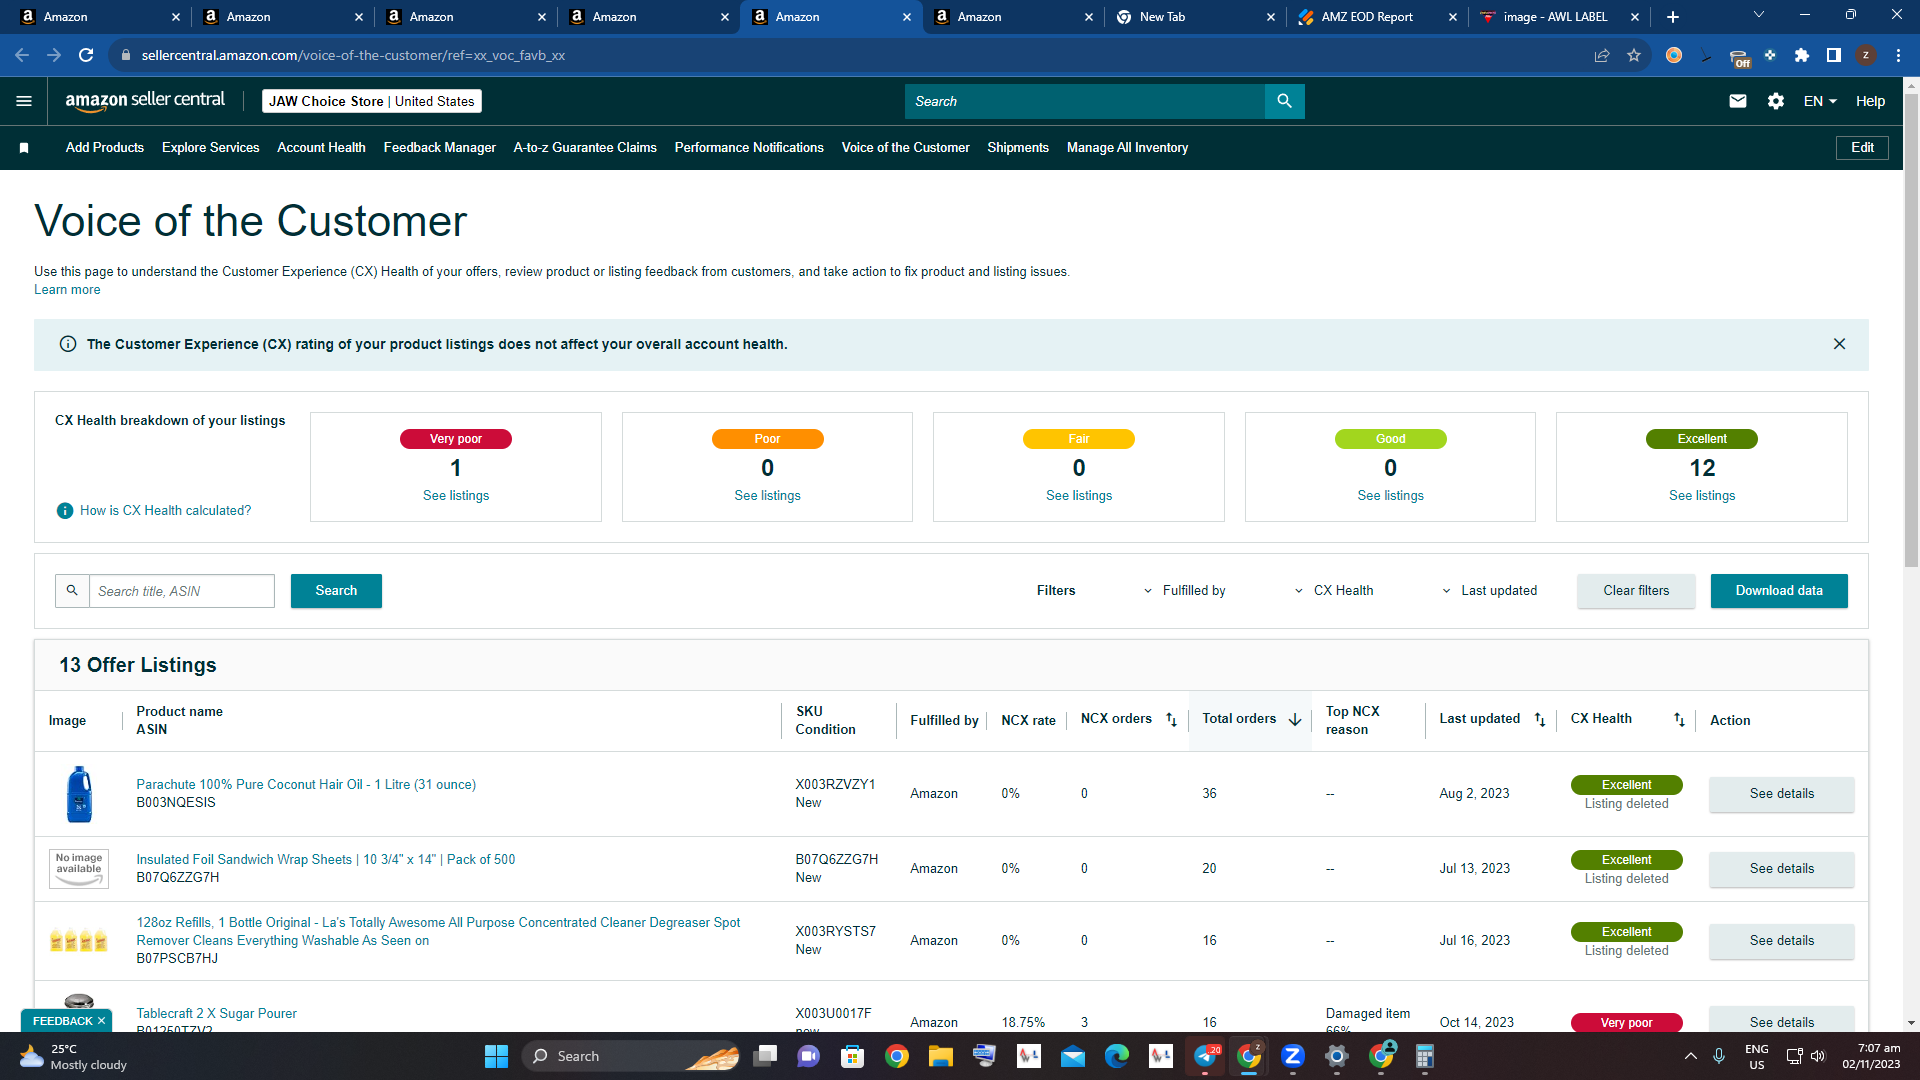Screen dimensions: 1920x1080
Task: Dismiss the CX rating info banner
Action: (1839, 344)
